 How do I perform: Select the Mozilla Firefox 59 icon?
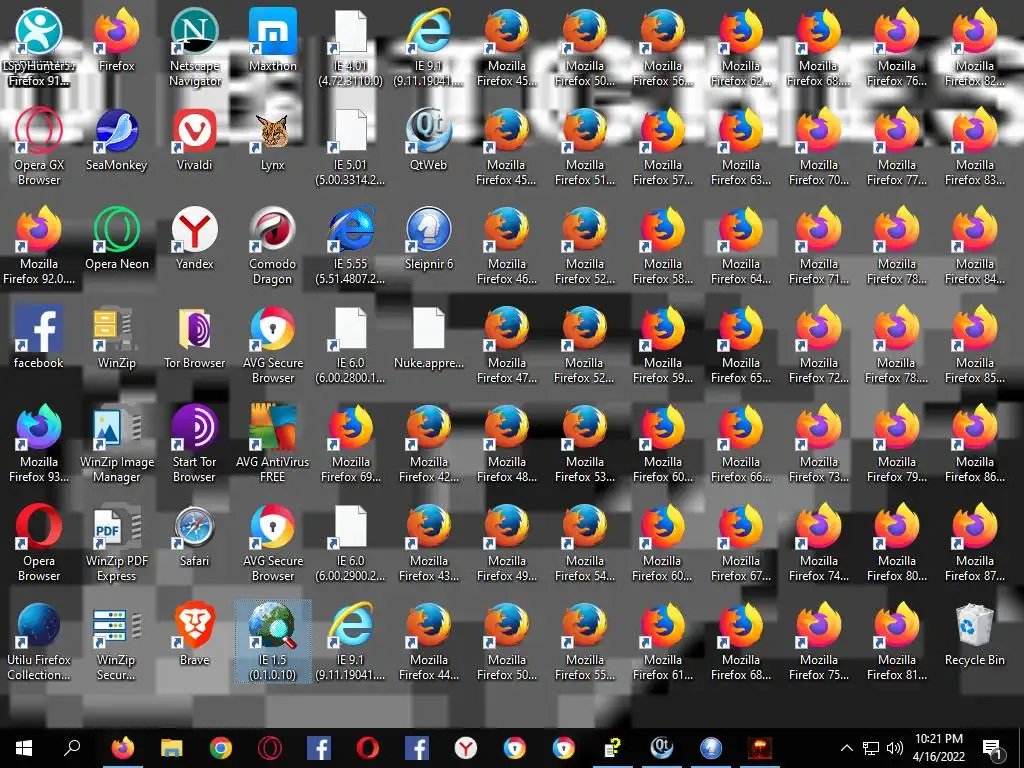click(x=663, y=345)
